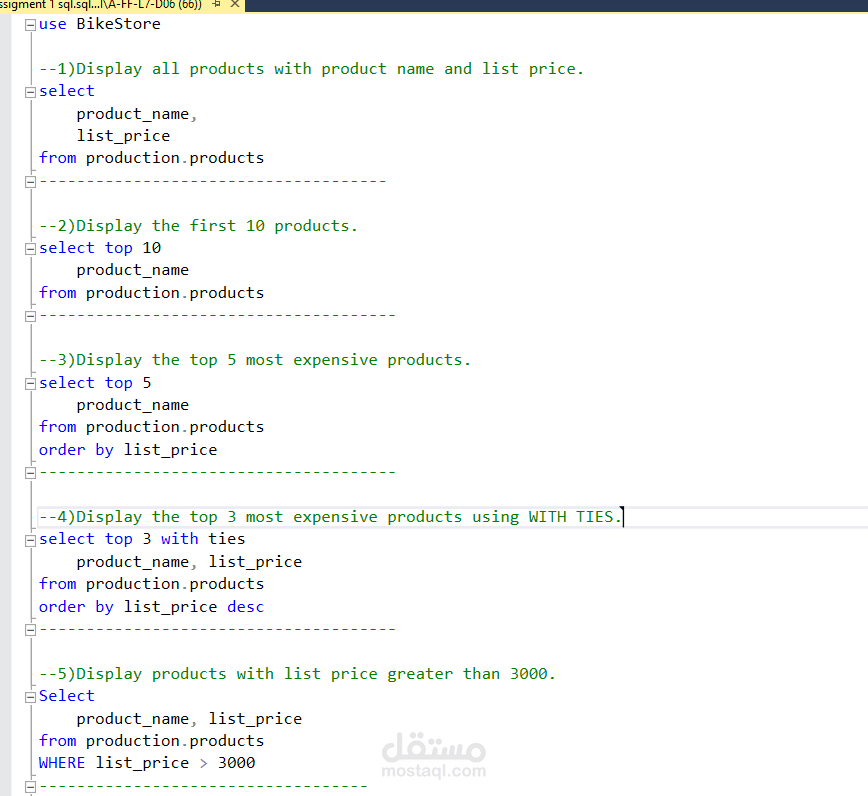Collapse 'select top 10' statement block
The image size is (868, 796).
click(x=30, y=249)
